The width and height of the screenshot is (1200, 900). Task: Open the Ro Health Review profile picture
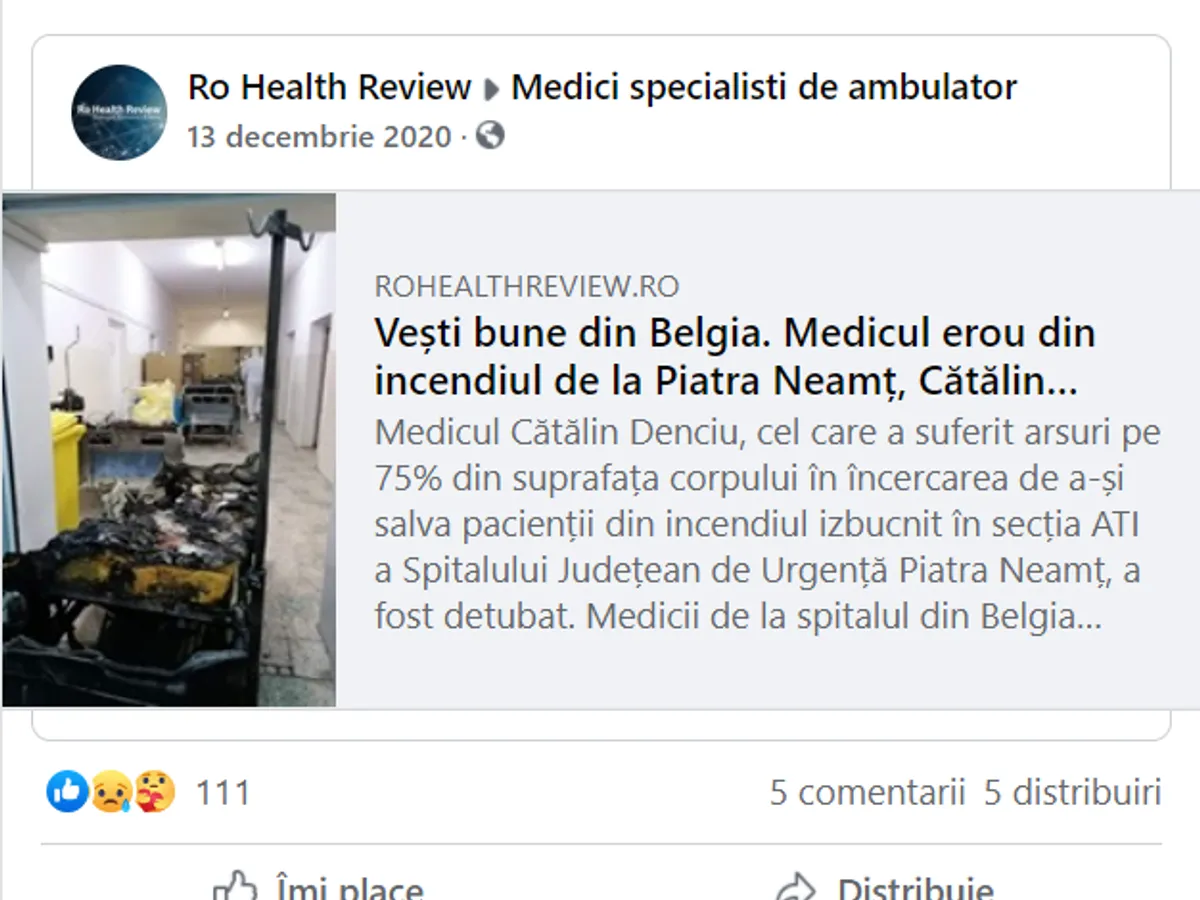(x=119, y=112)
